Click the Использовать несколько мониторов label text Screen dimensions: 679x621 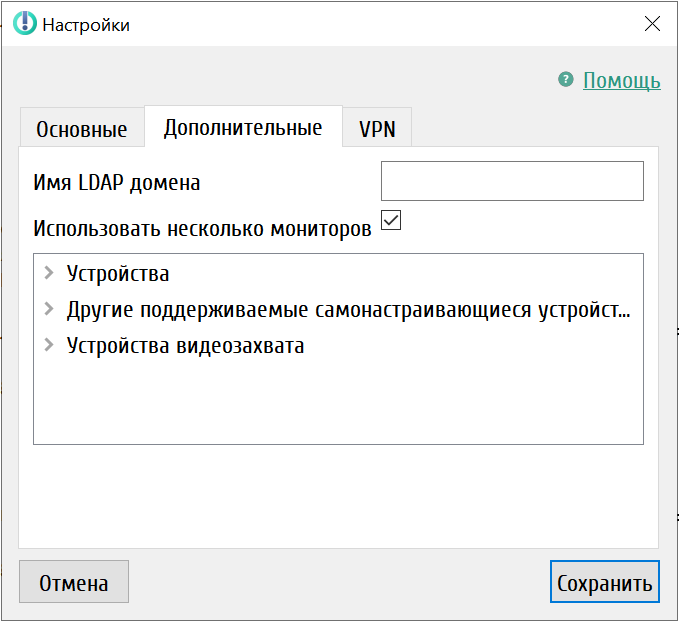click(x=202, y=228)
